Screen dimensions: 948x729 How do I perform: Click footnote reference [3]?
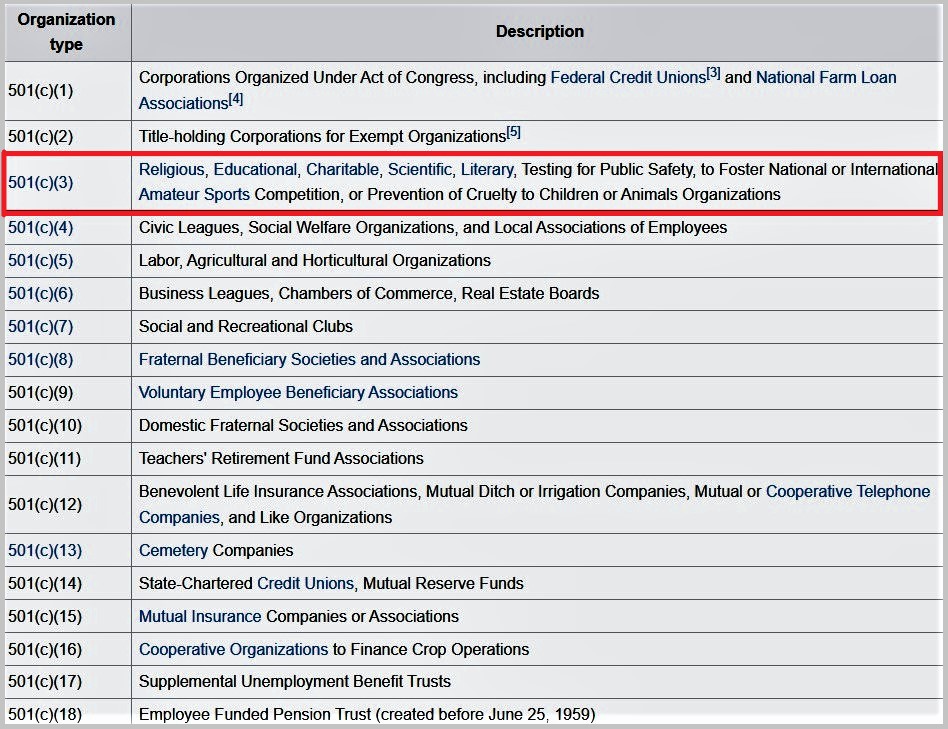tap(714, 74)
